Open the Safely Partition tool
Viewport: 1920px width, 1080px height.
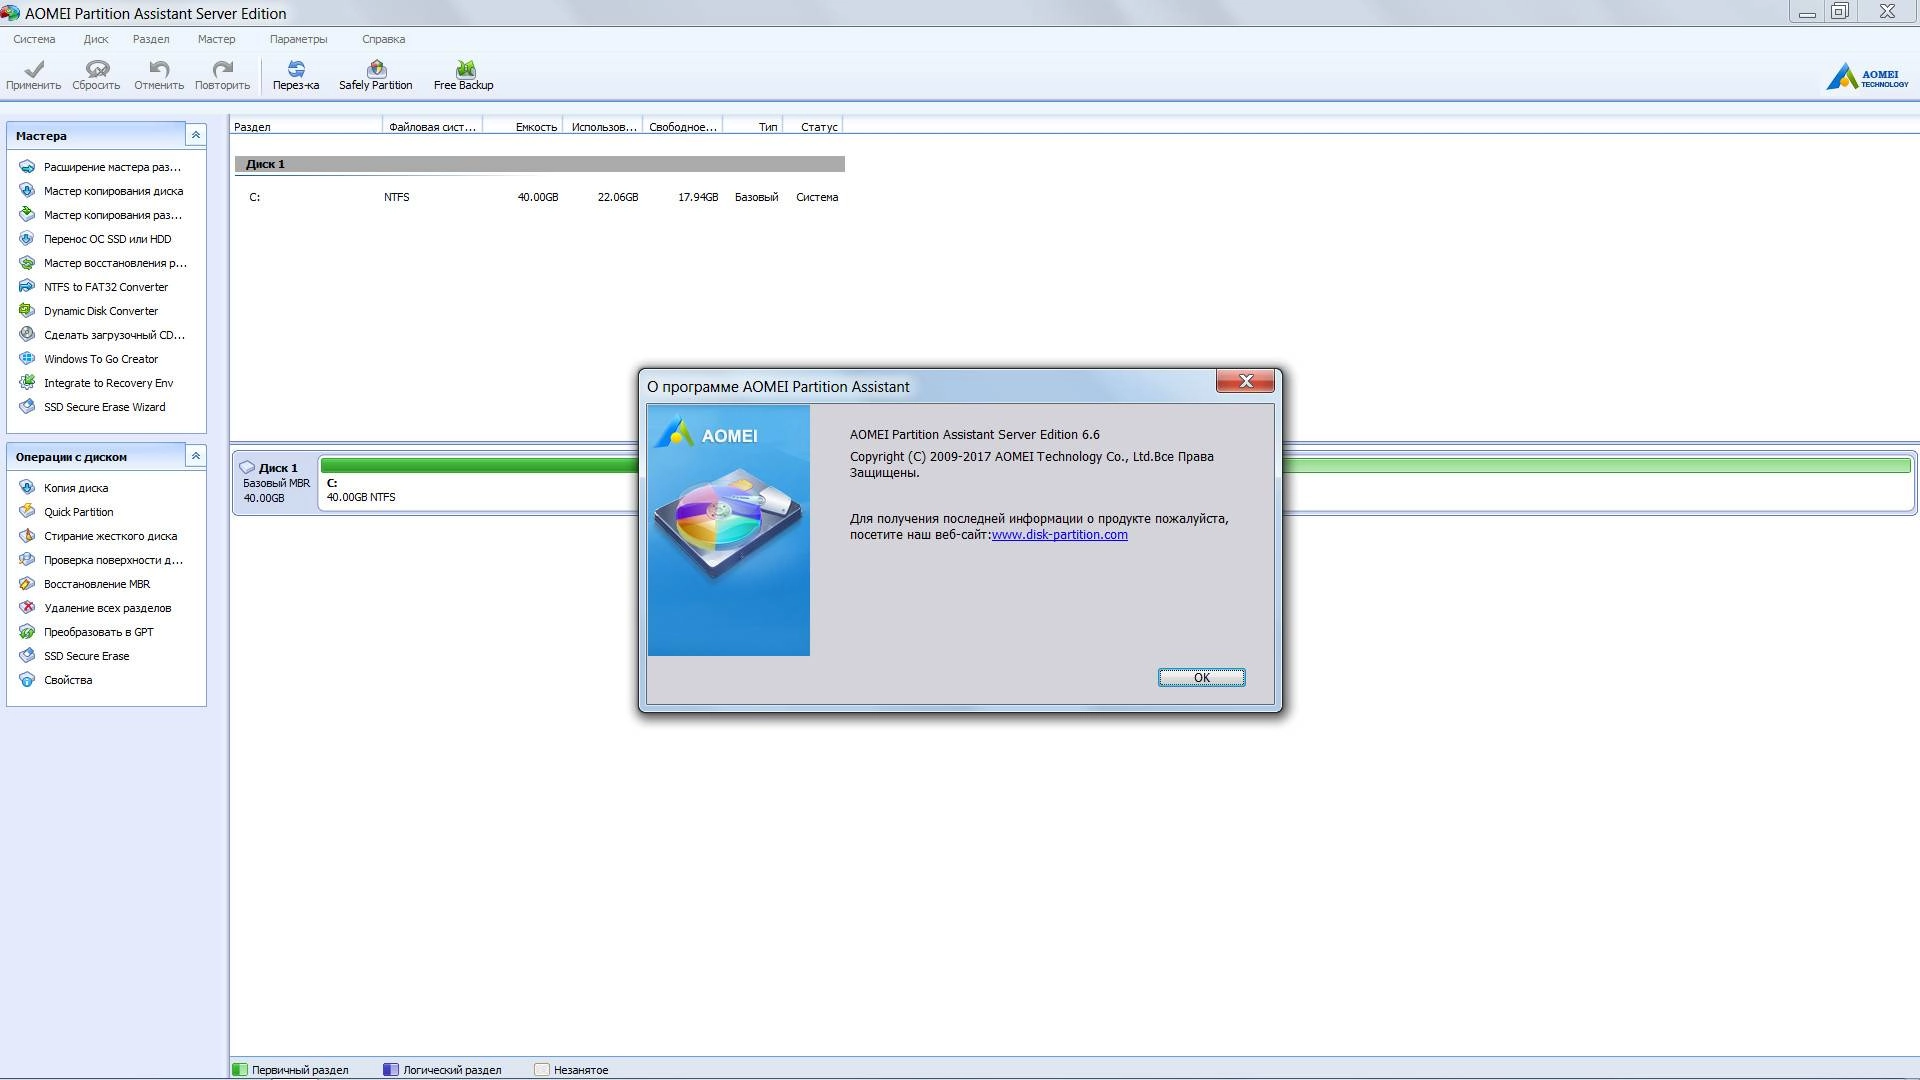pyautogui.click(x=375, y=75)
